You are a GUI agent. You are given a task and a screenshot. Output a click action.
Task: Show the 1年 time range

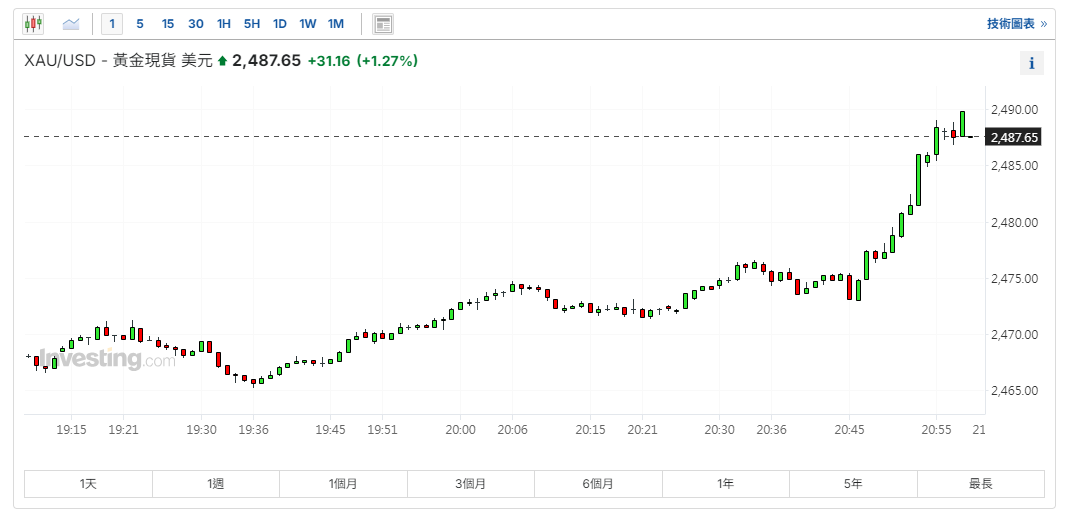click(x=725, y=484)
